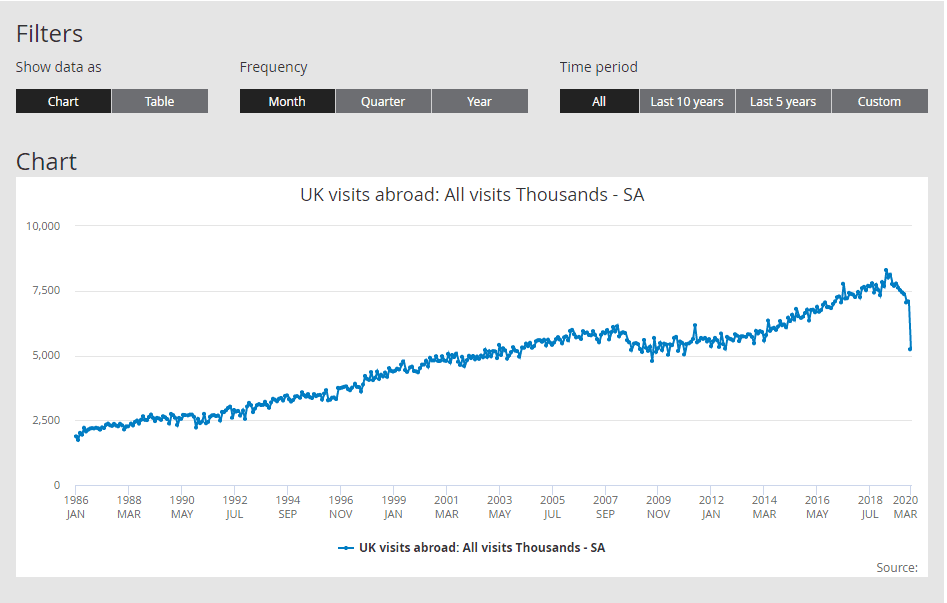Set frequency to Year
Image resolution: width=947 pixels, height=603 pixels.
click(x=479, y=101)
